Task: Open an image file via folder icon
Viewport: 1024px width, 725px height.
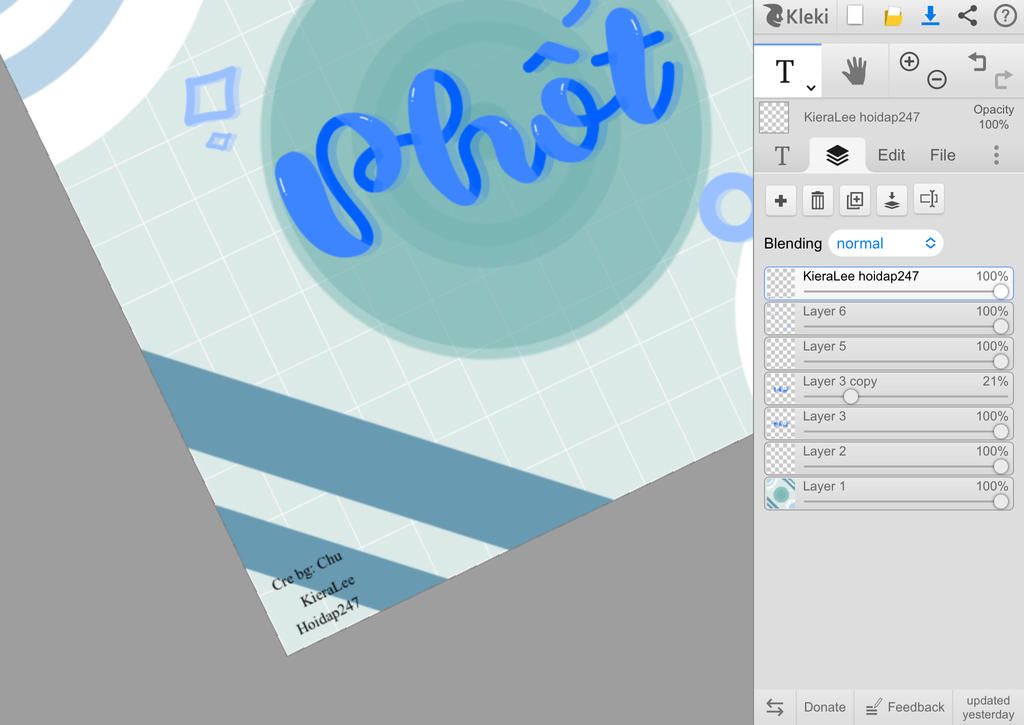Action: (x=893, y=16)
